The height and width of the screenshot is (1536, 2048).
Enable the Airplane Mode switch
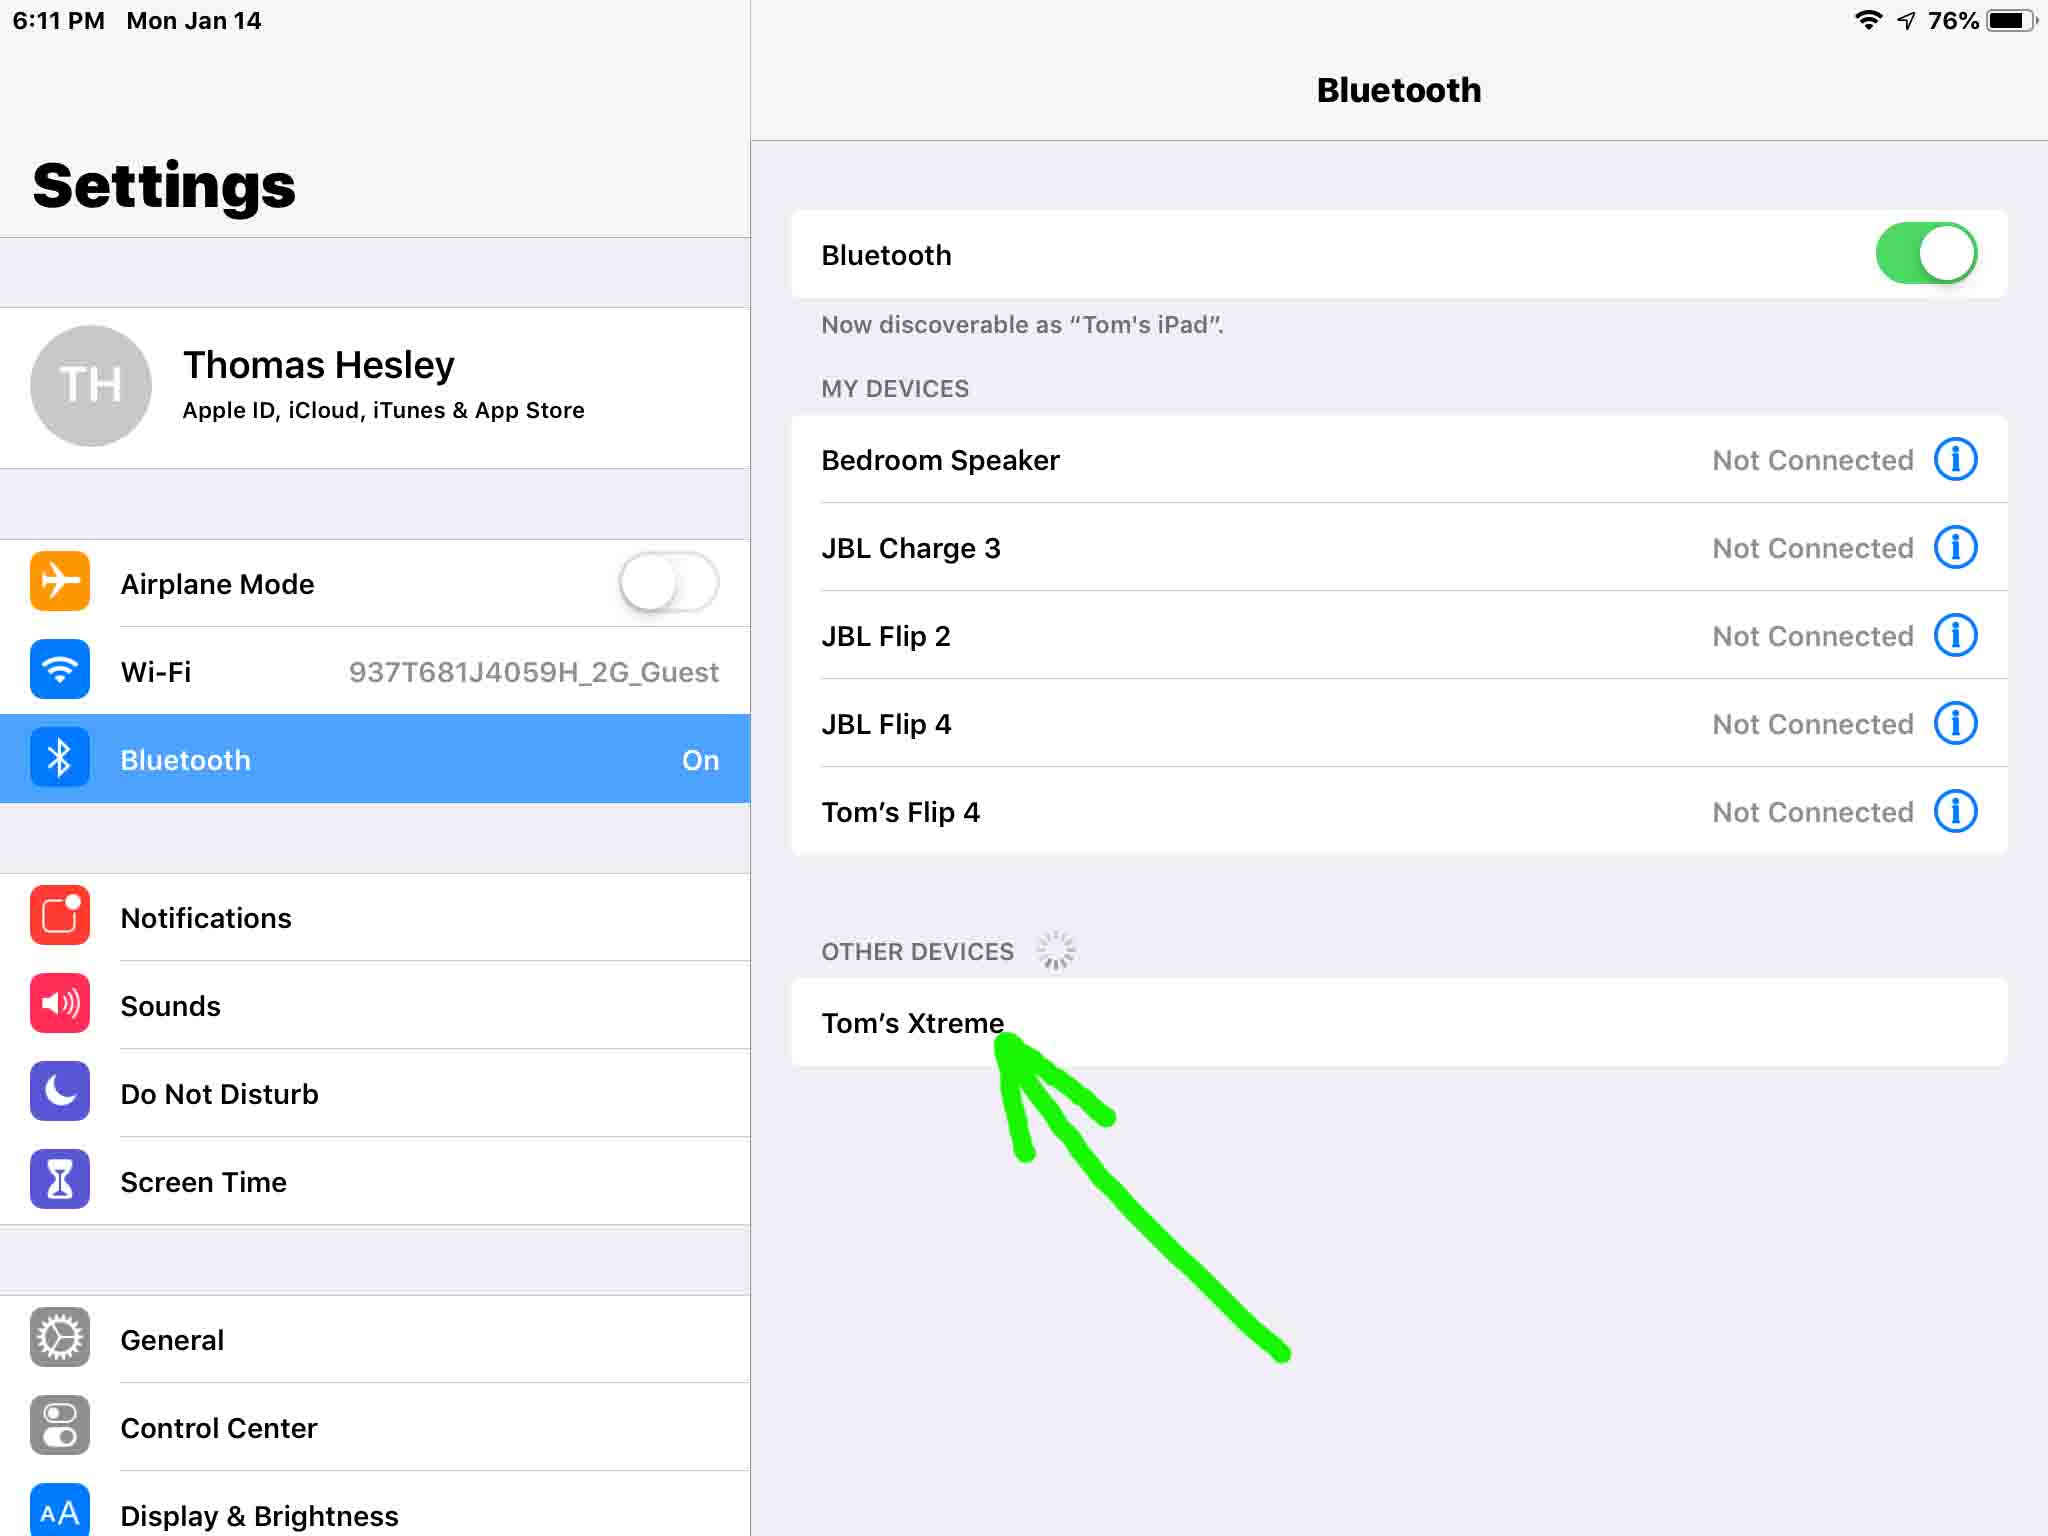point(668,583)
